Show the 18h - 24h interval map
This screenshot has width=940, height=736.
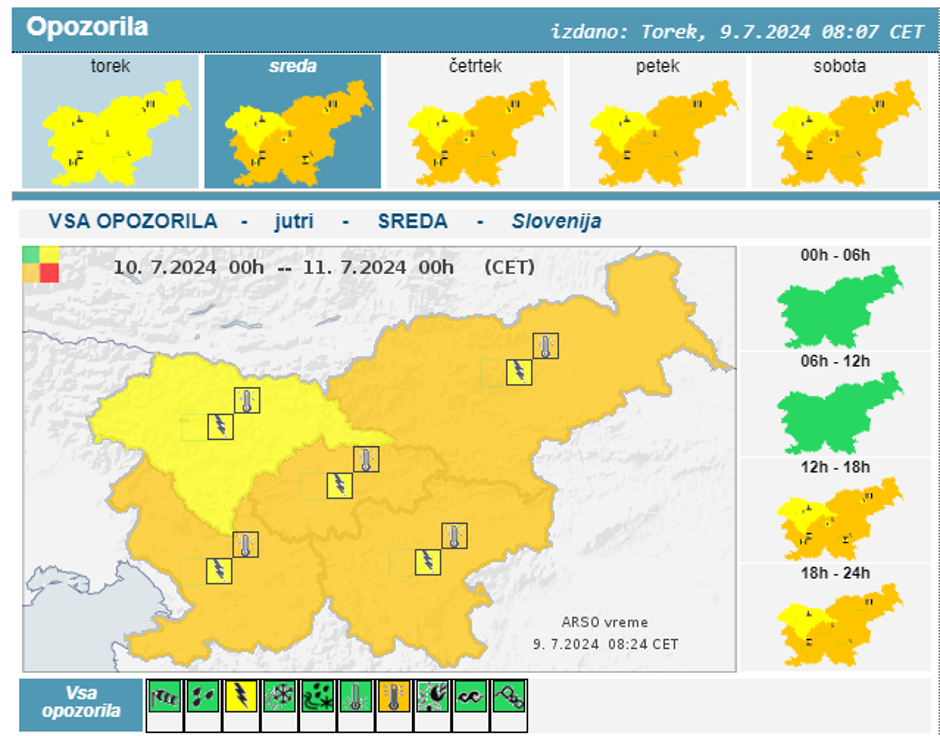pos(836,616)
